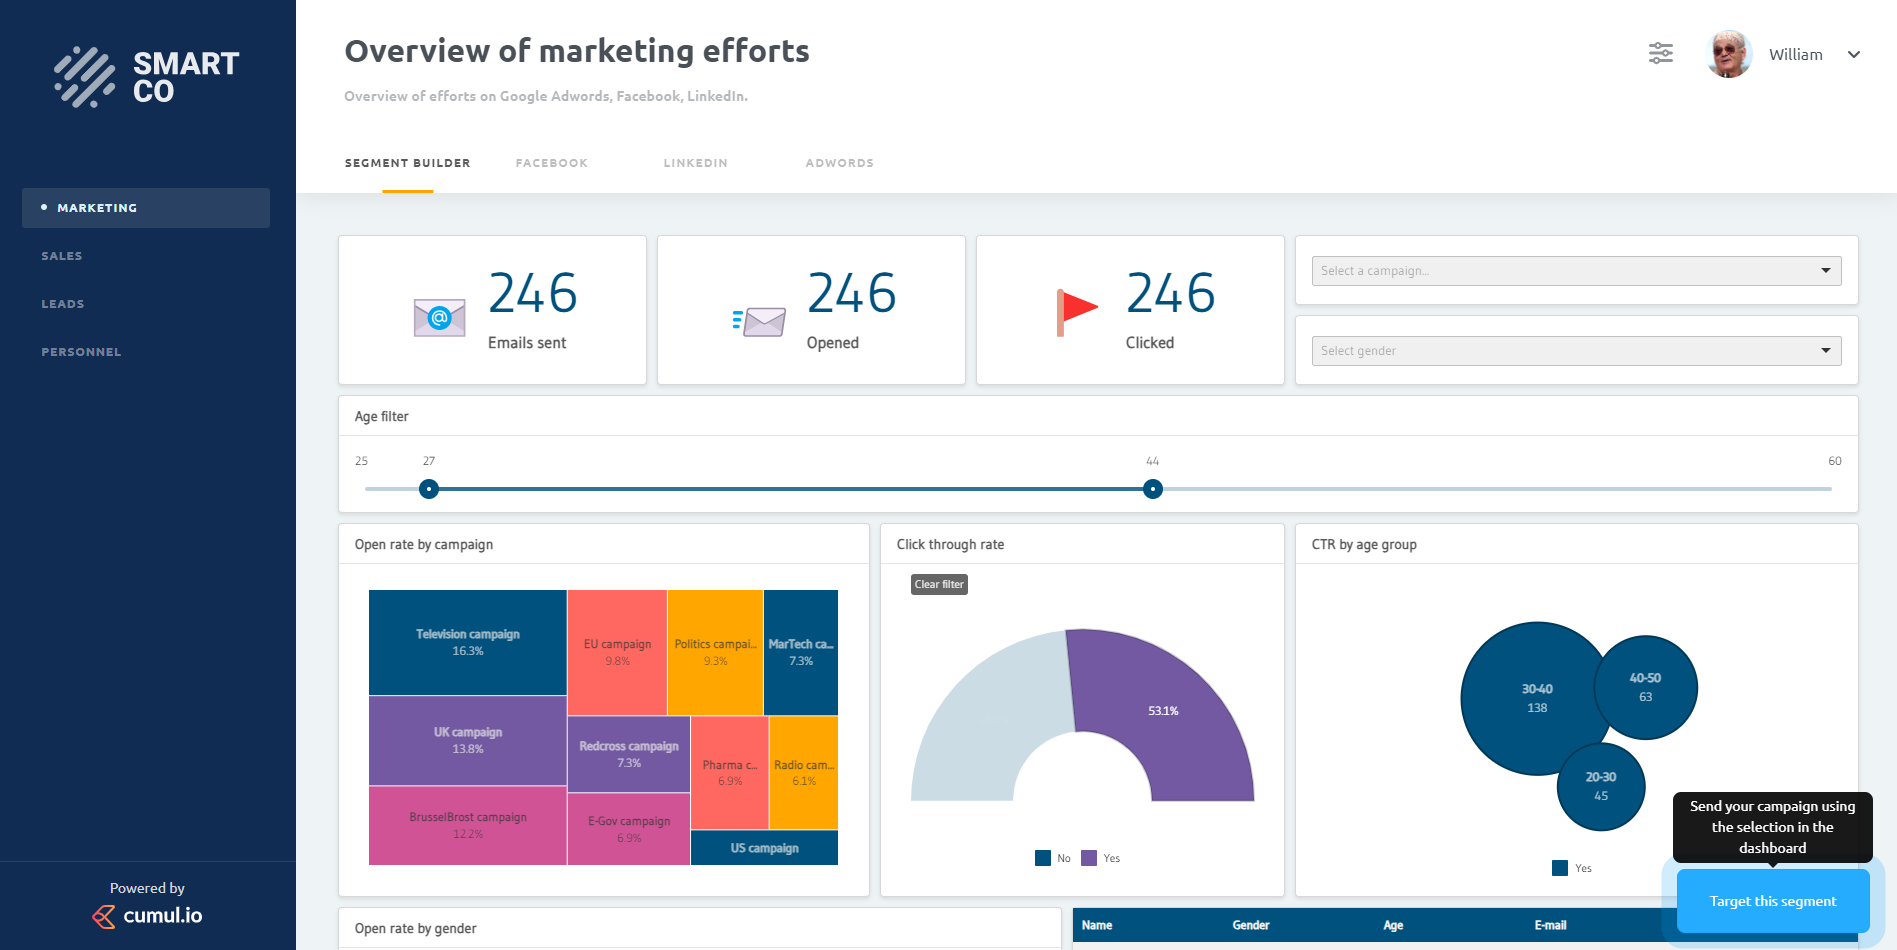The image size is (1897, 950).
Task: Click the cumul.io logo at bottom left
Action: tap(146, 915)
